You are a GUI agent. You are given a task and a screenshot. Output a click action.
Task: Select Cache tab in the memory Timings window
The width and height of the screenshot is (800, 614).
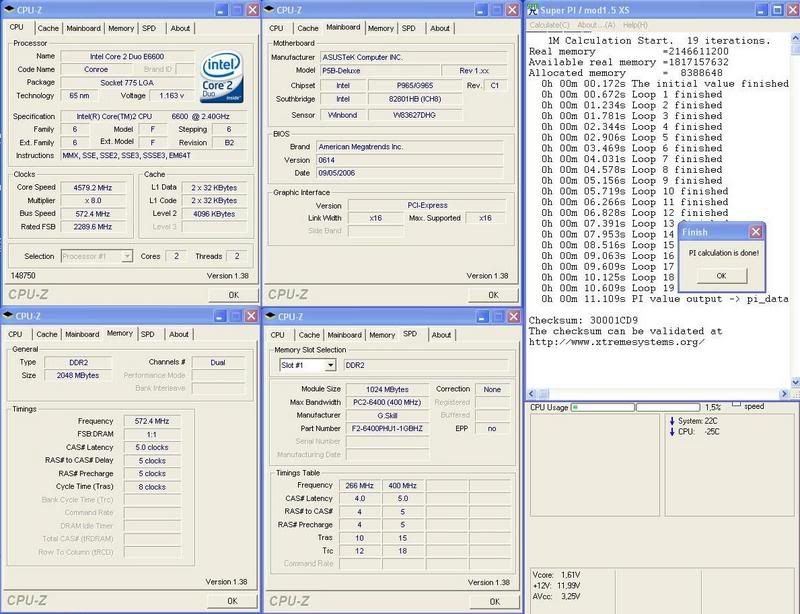tap(46, 334)
